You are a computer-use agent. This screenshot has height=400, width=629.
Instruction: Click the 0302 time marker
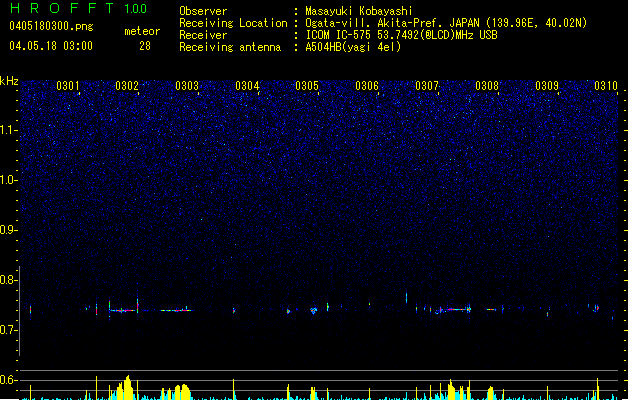coord(127,86)
